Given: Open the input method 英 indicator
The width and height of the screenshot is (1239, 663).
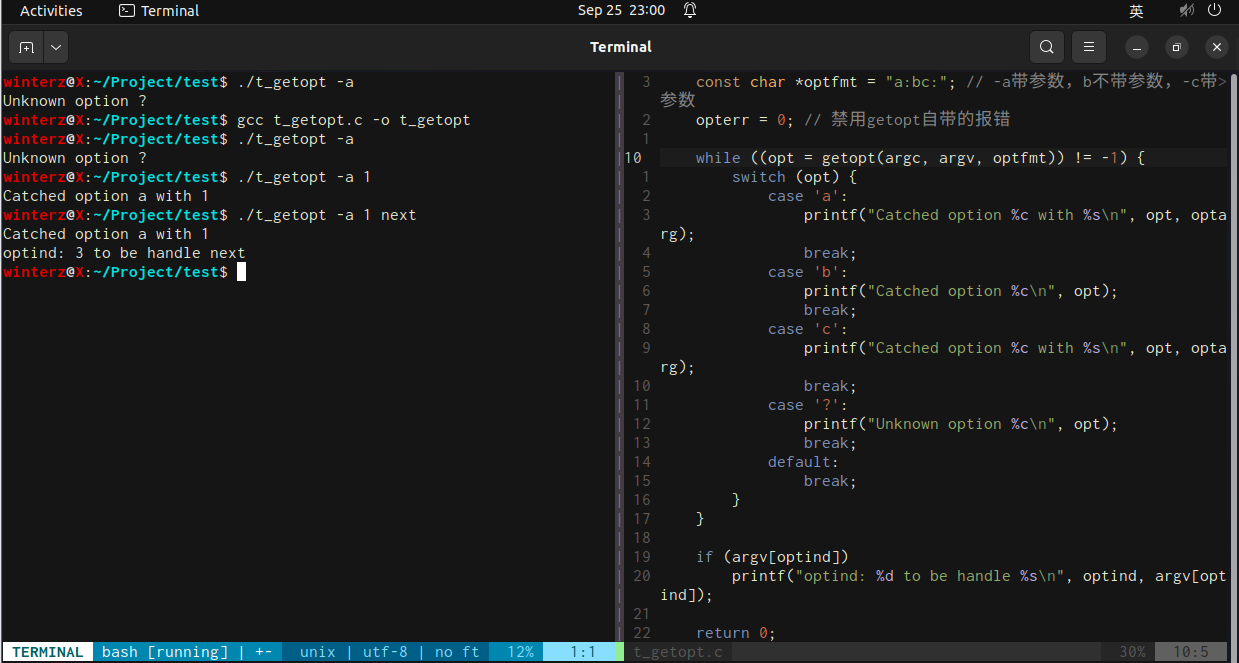Looking at the screenshot, I should pyautogui.click(x=1136, y=11).
